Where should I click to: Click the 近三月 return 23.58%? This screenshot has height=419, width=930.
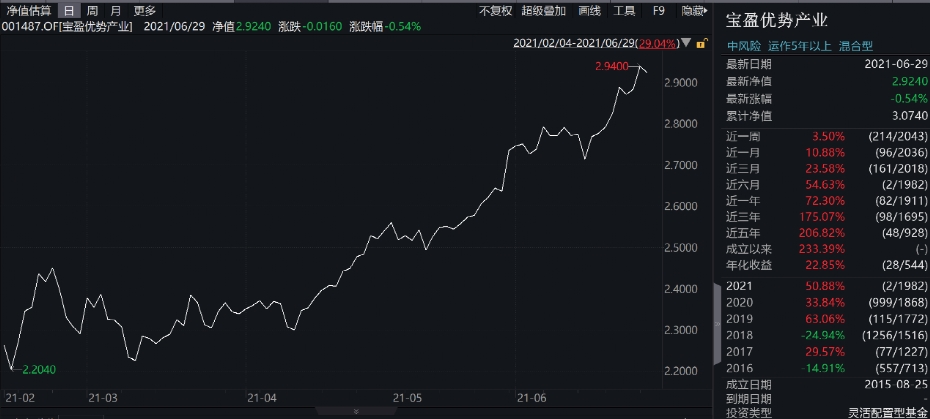tap(825, 169)
